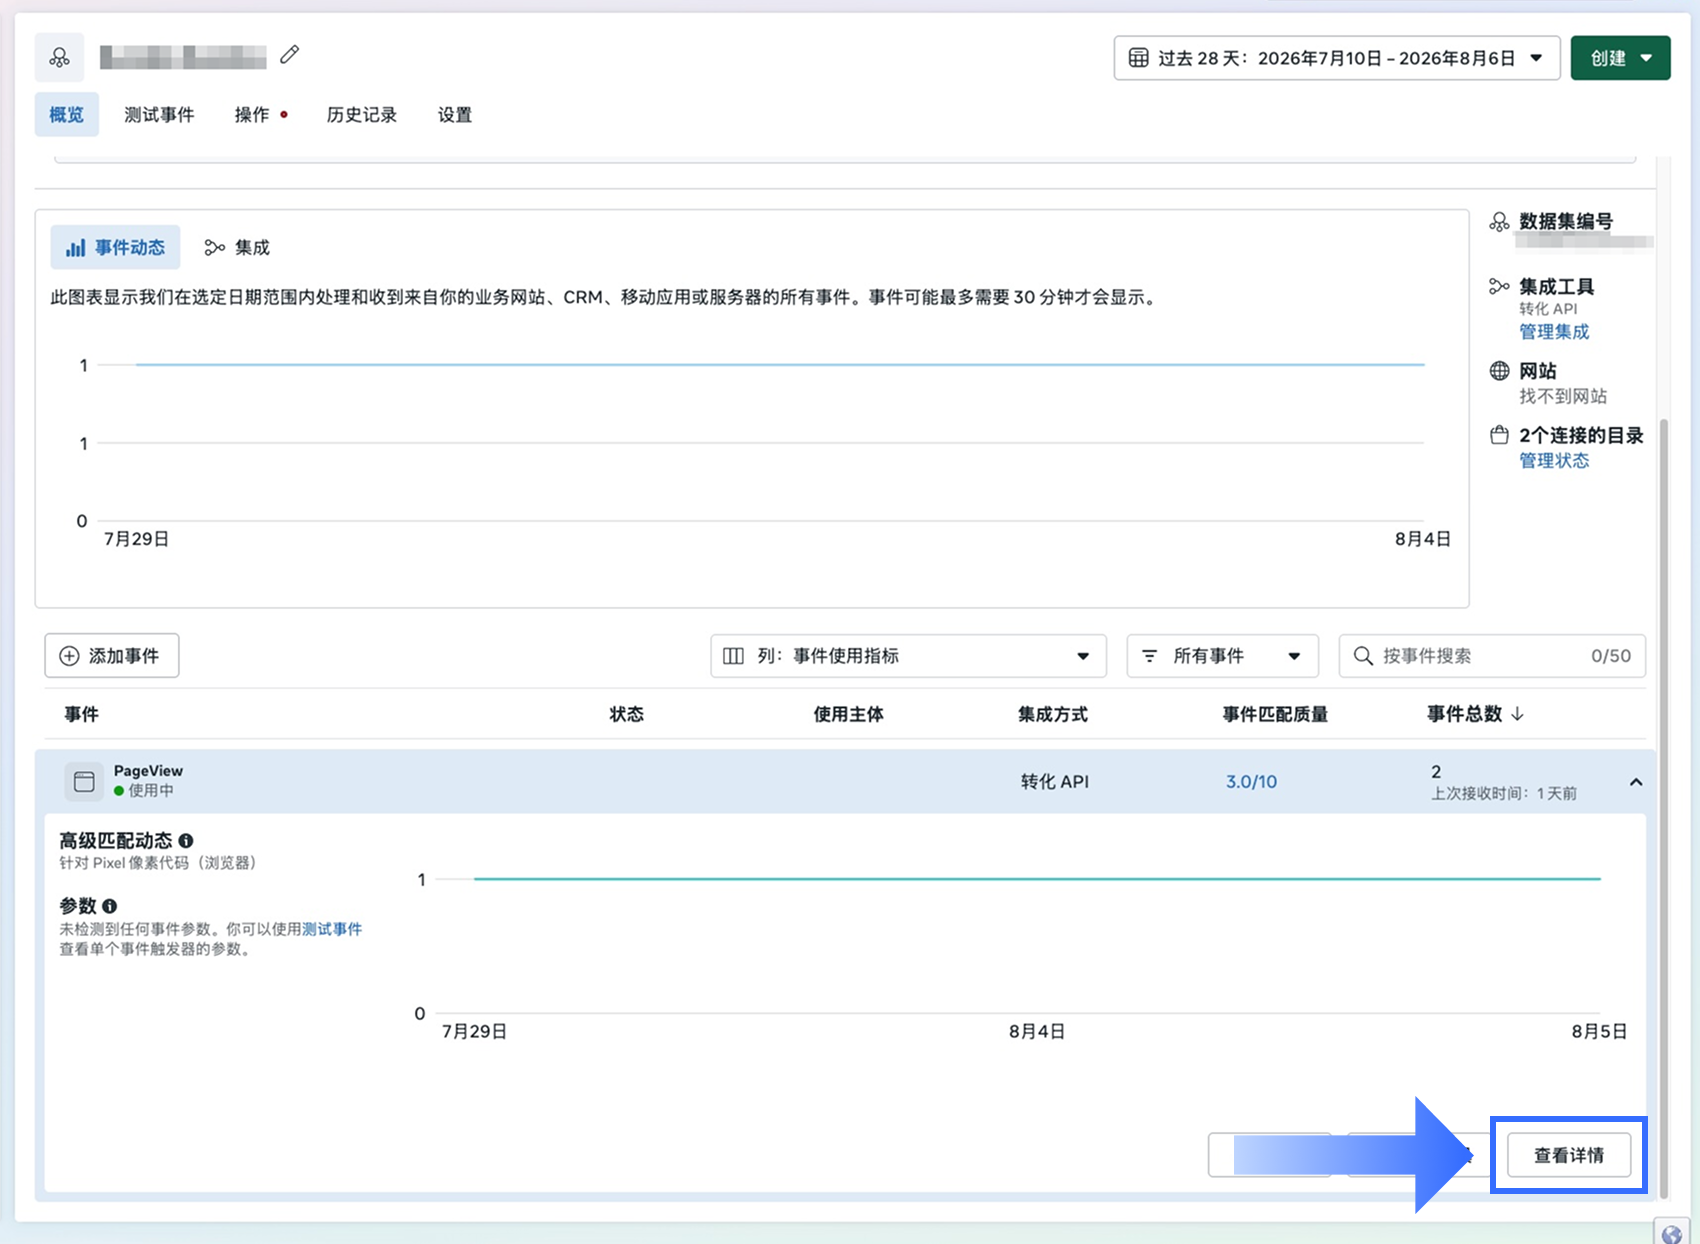The width and height of the screenshot is (1700, 1244).
Task: Click the pencil icon to rename the dataset
Action: click(x=289, y=55)
